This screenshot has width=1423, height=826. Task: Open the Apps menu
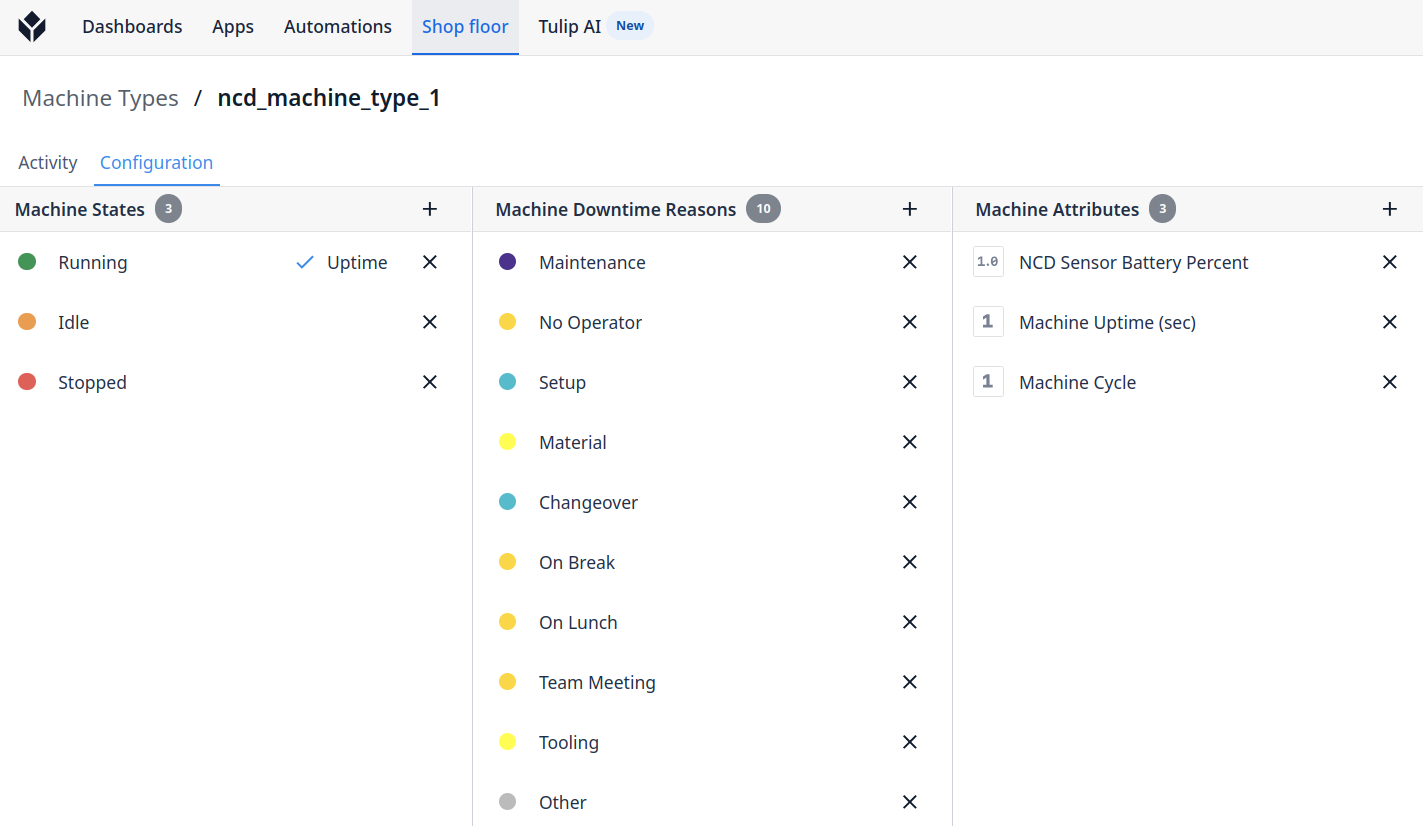tap(233, 27)
